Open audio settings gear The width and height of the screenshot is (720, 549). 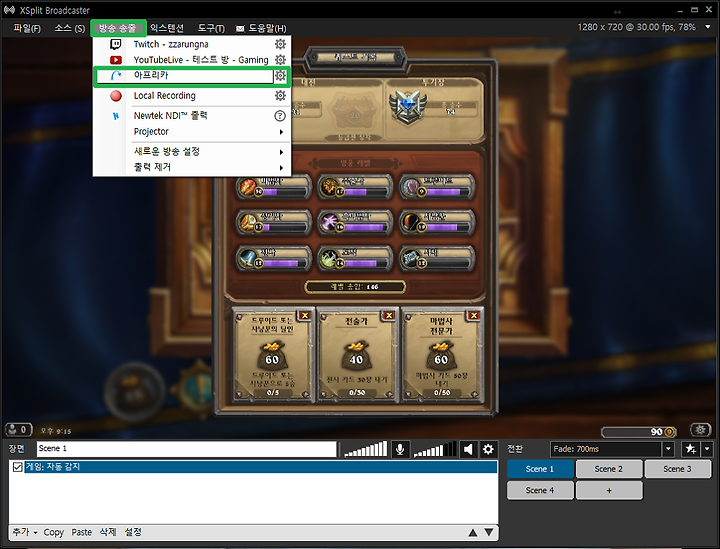coord(488,449)
